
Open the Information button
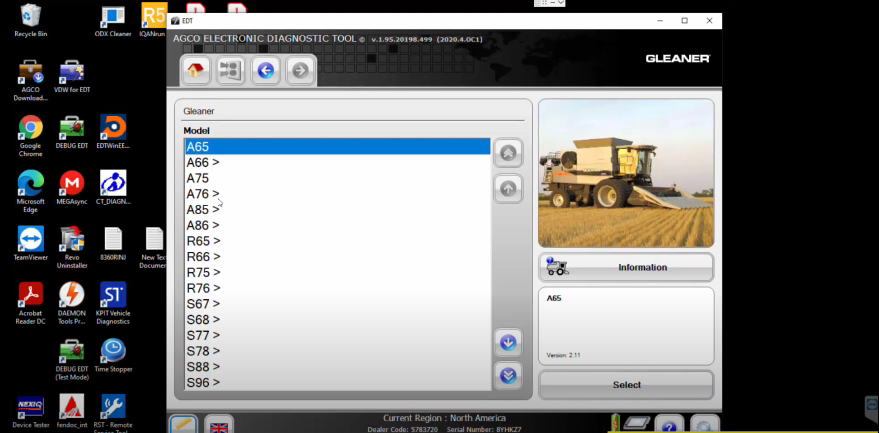(x=626, y=267)
